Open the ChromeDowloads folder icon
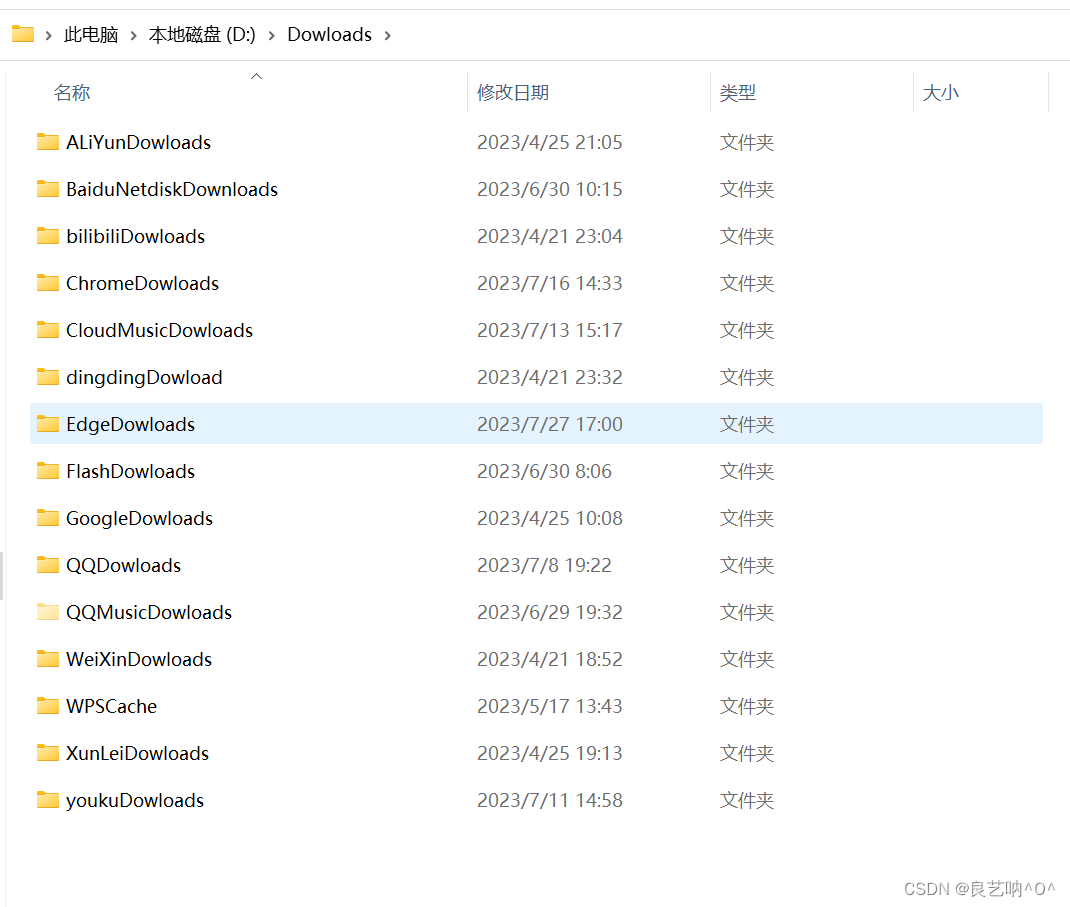The height and width of the screenshot is (907, 1070). pyautogui.click(x=48, y=283)
